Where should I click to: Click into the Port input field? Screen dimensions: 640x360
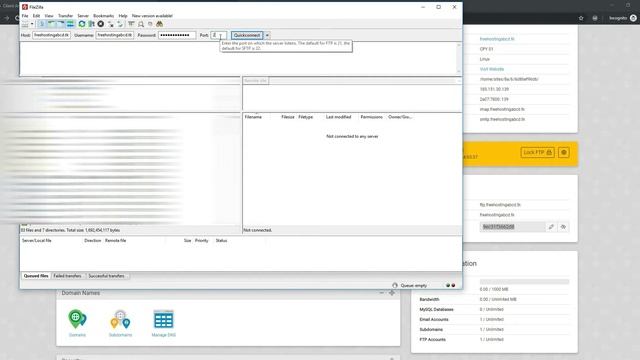coord(218,36)
